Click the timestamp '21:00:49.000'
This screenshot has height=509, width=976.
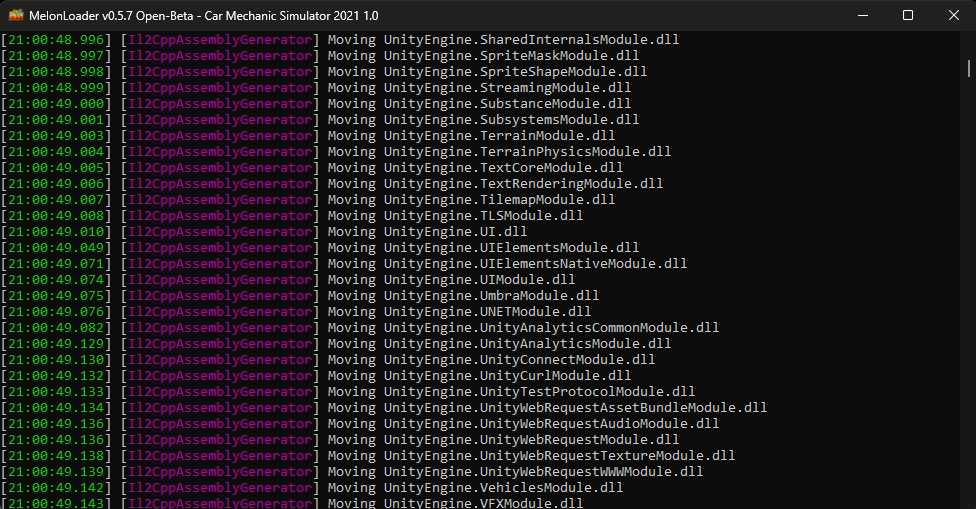coord(56,104)
